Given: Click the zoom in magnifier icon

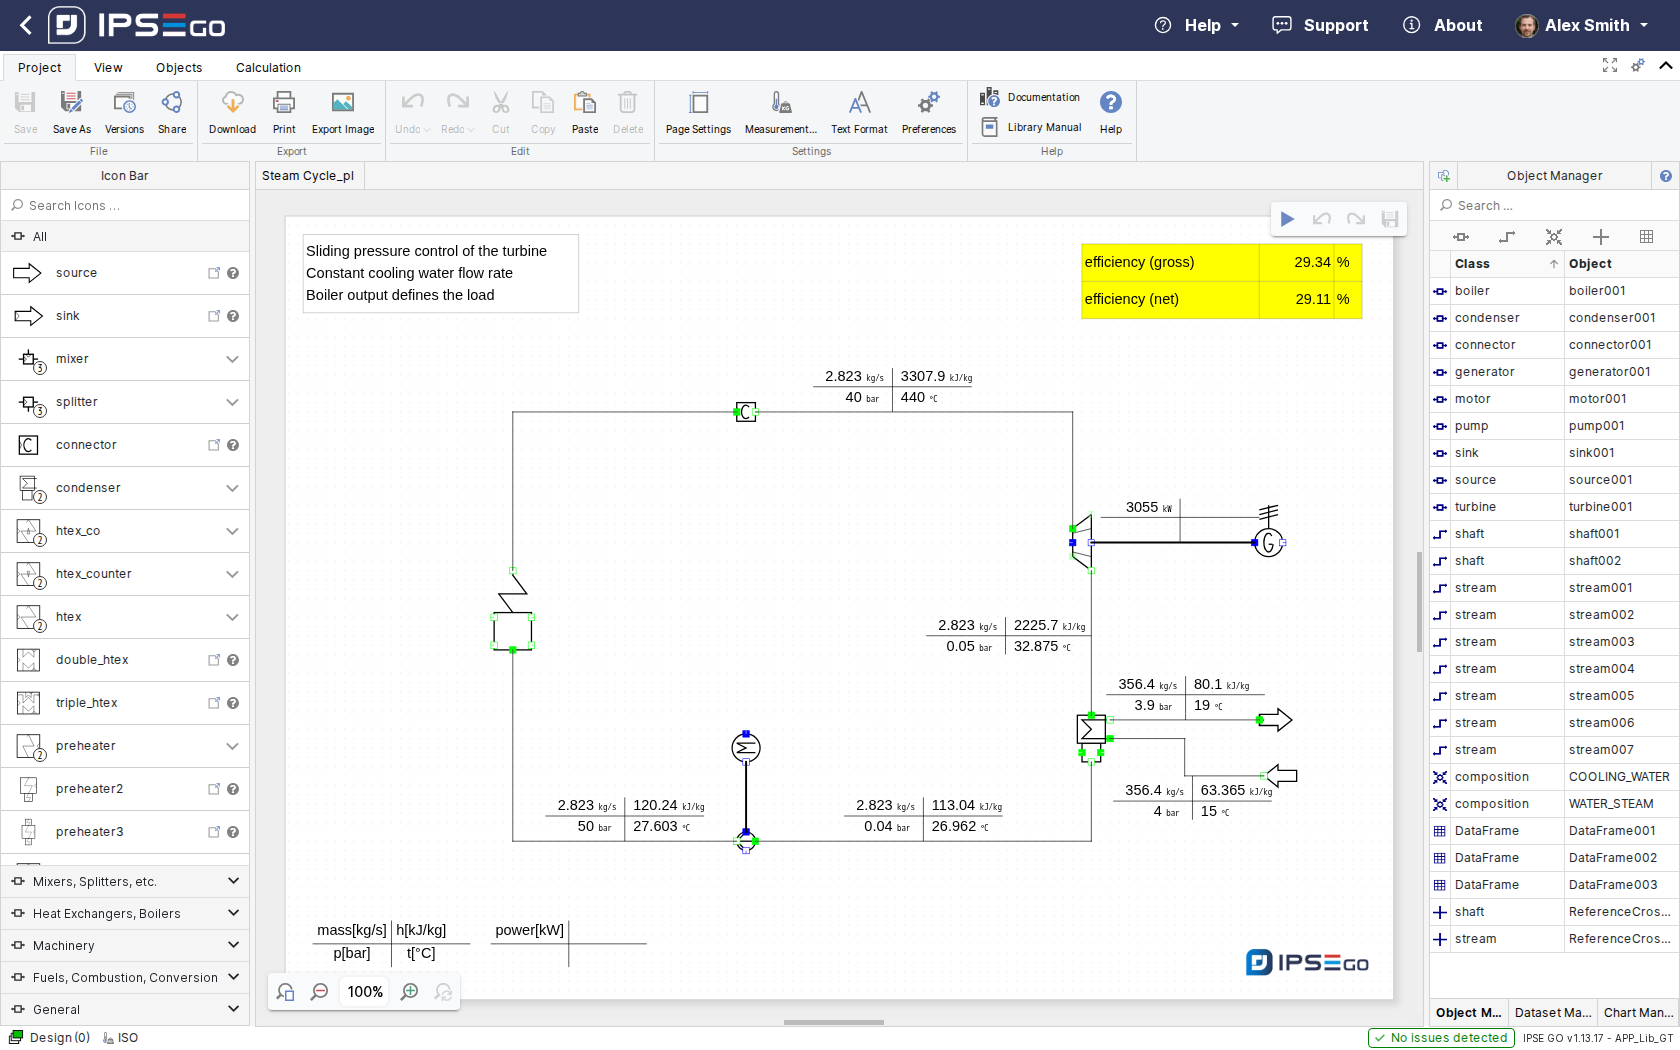Looking at the screenshot, I should 410,992.
